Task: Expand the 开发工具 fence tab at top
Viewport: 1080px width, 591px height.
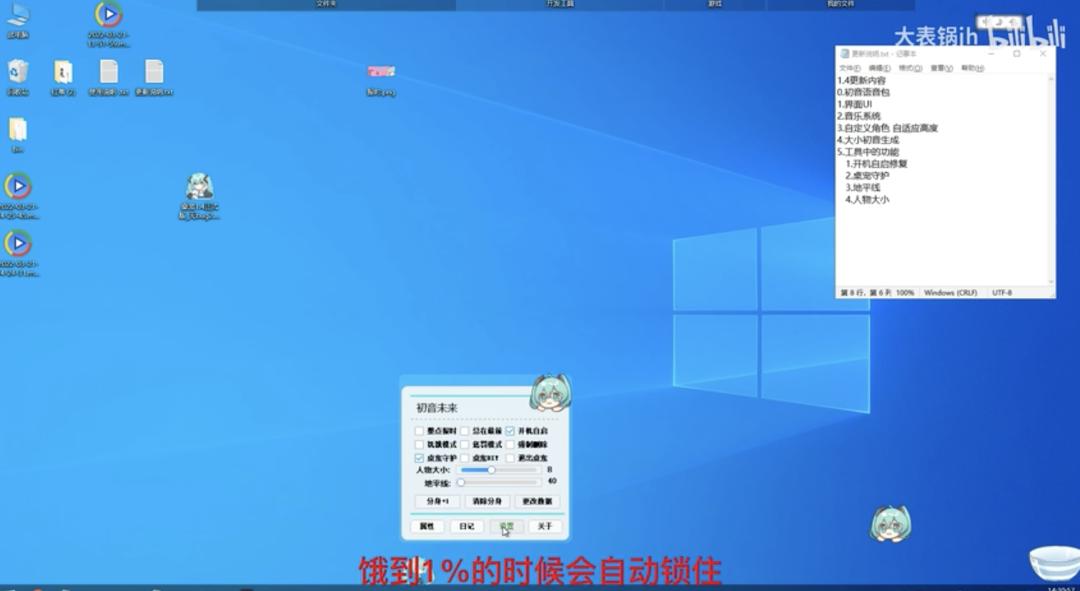Action: 559,4
